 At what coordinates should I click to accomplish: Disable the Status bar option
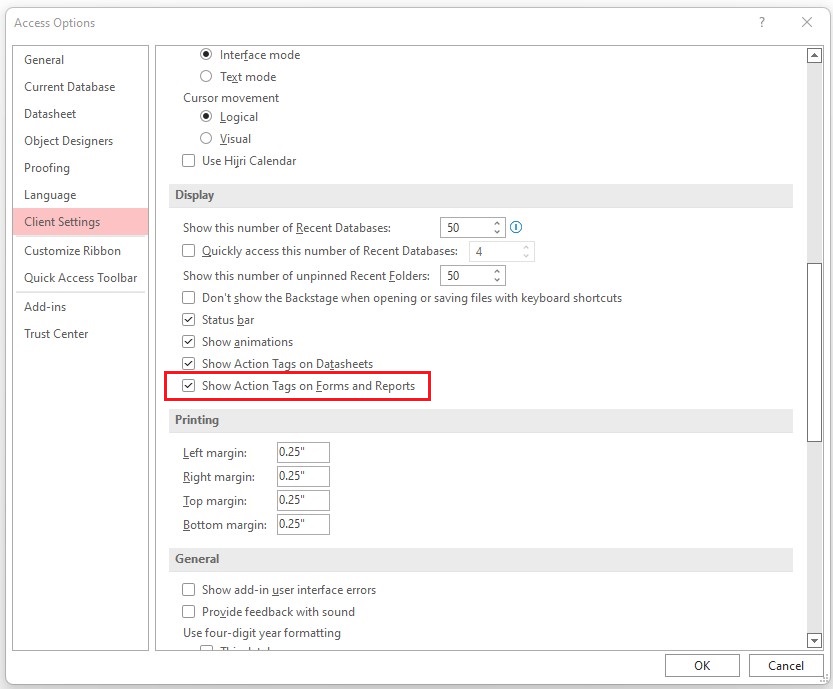click(187, 320)
